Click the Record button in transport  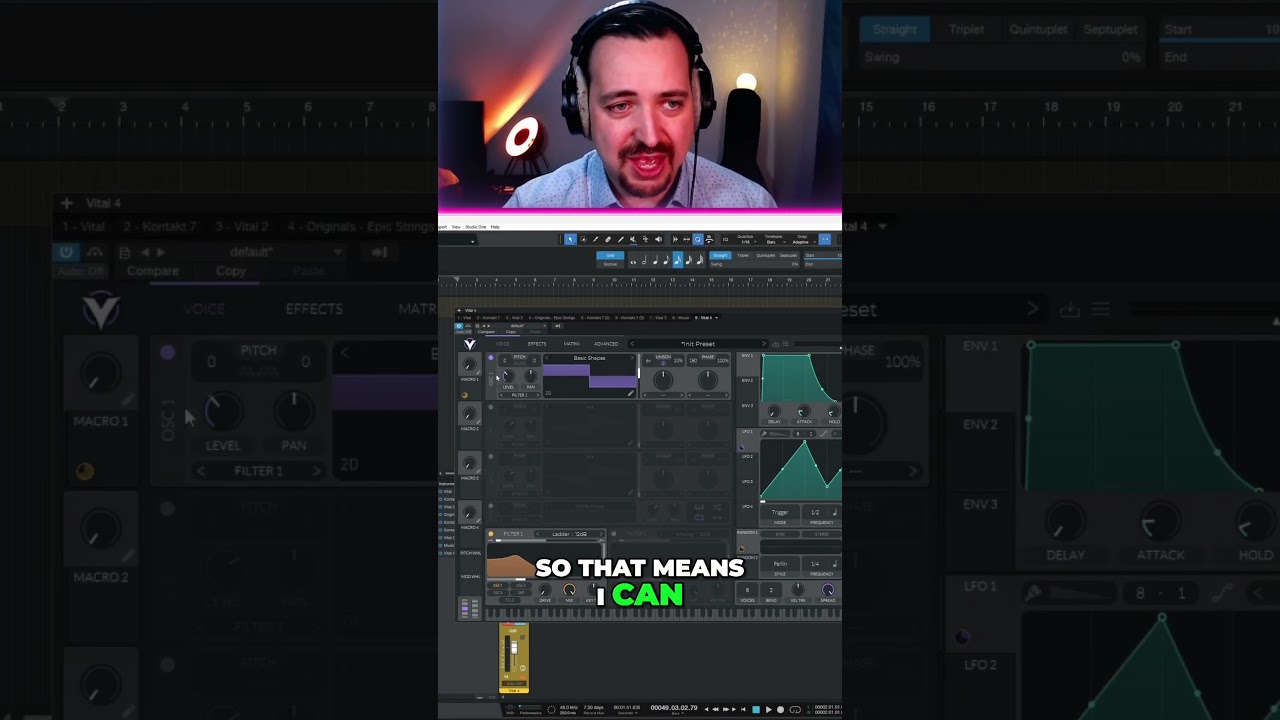(x=780, y=709)
